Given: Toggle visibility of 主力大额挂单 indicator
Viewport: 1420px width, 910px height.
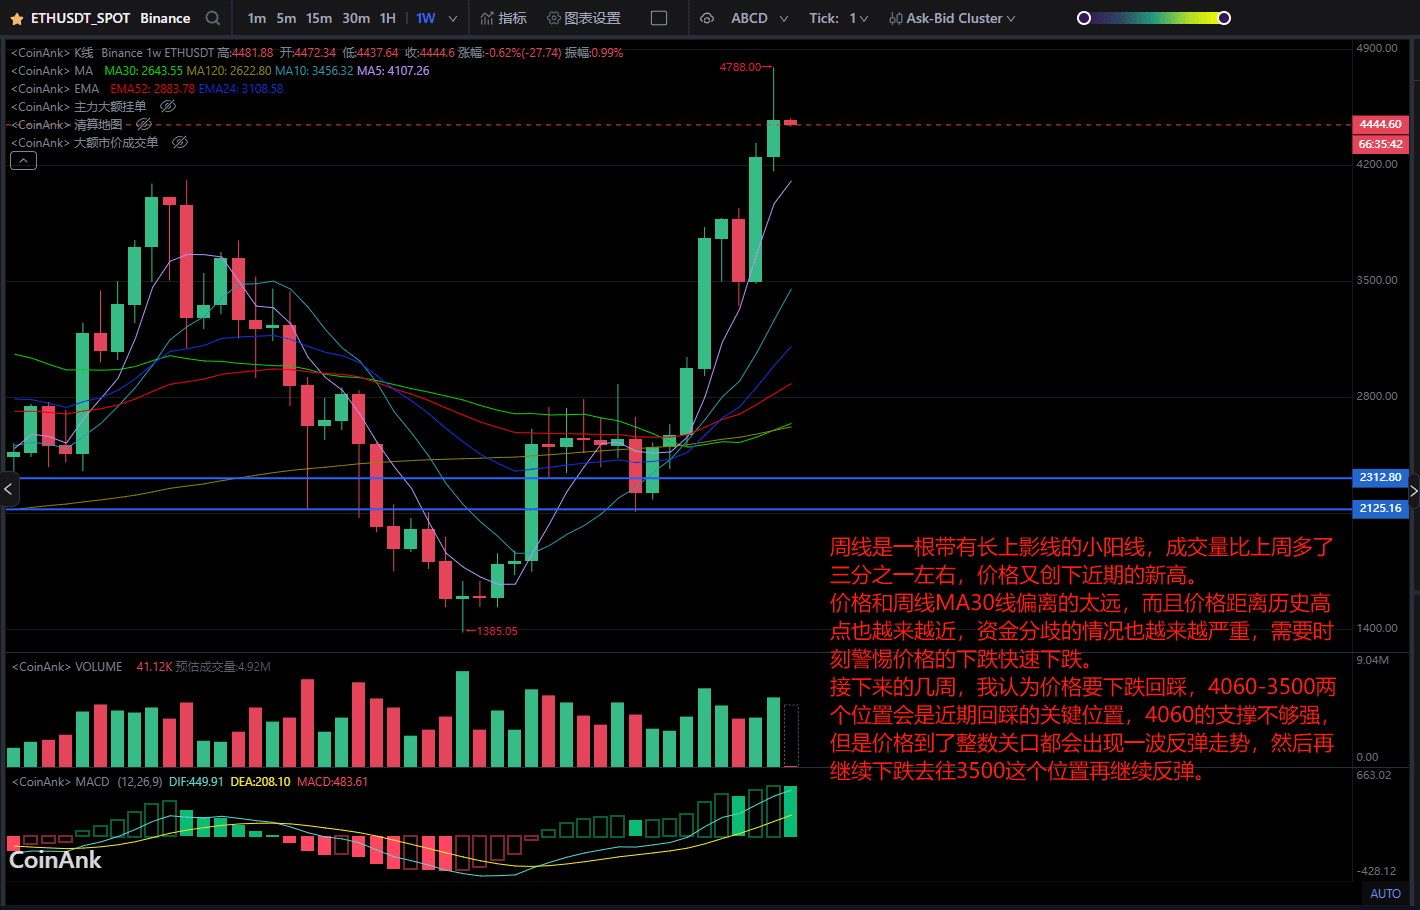Looking at the screenshot, I should click(x=168, y=106).
